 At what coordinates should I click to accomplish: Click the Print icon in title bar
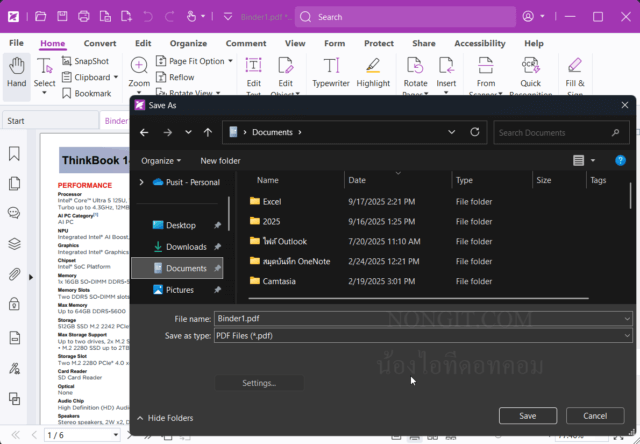[84, 17]
